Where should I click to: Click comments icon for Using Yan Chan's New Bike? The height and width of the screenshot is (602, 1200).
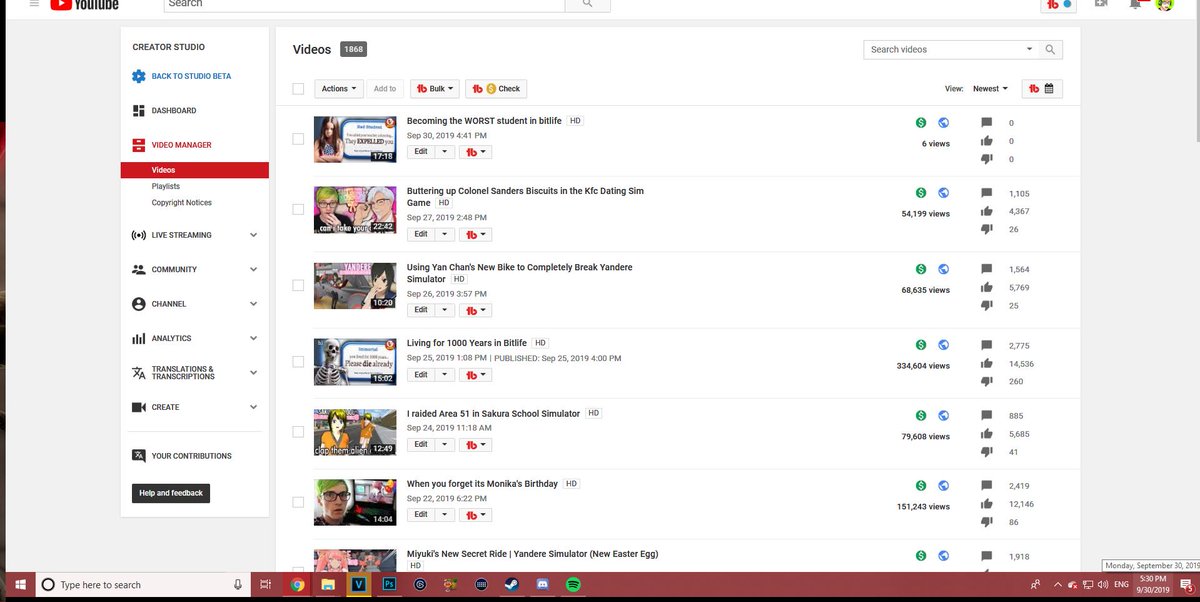(x=987, y=269)
